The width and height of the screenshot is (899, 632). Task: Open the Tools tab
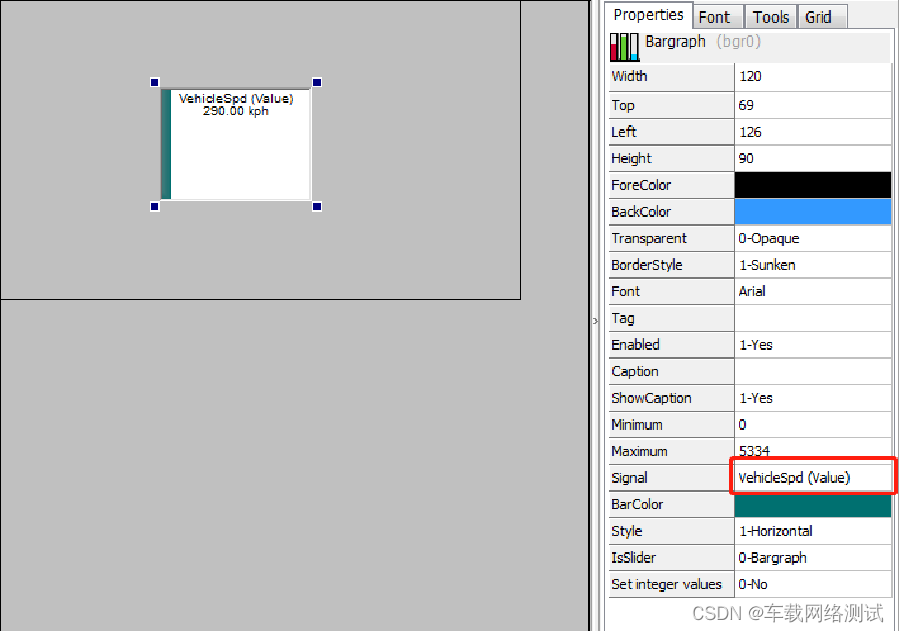(770, 16)
